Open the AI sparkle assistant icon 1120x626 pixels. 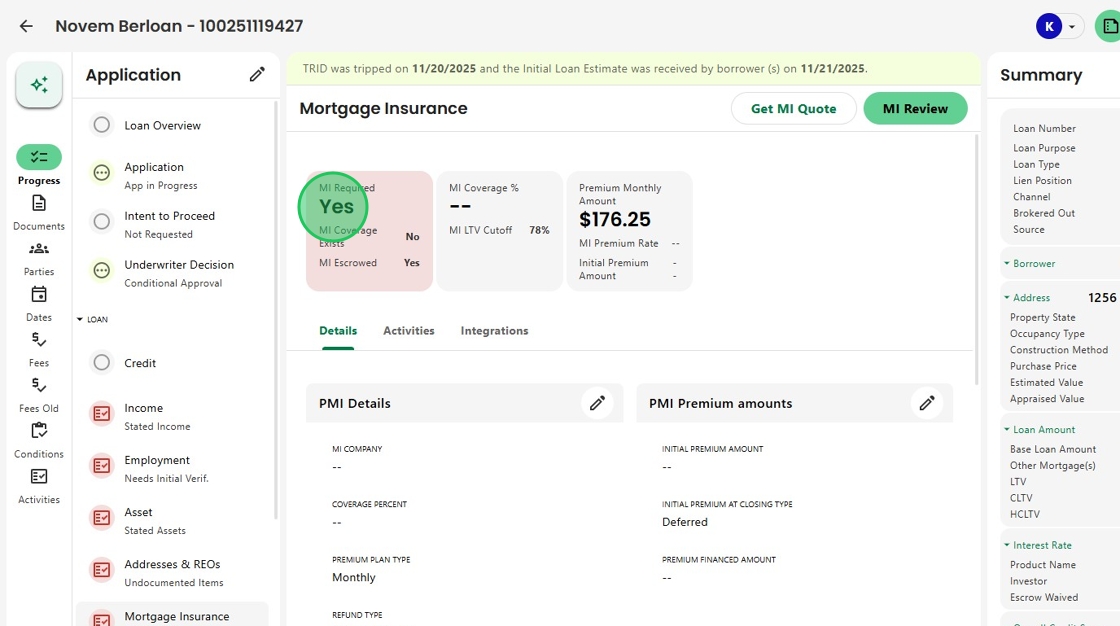tap(39, 85)
